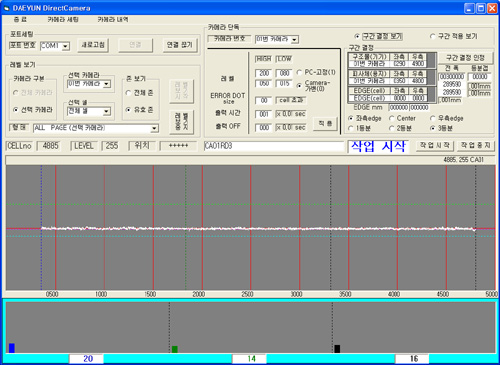Click the 출력 시간 field showing 001
Screen dimensions: 500x365
264,114
